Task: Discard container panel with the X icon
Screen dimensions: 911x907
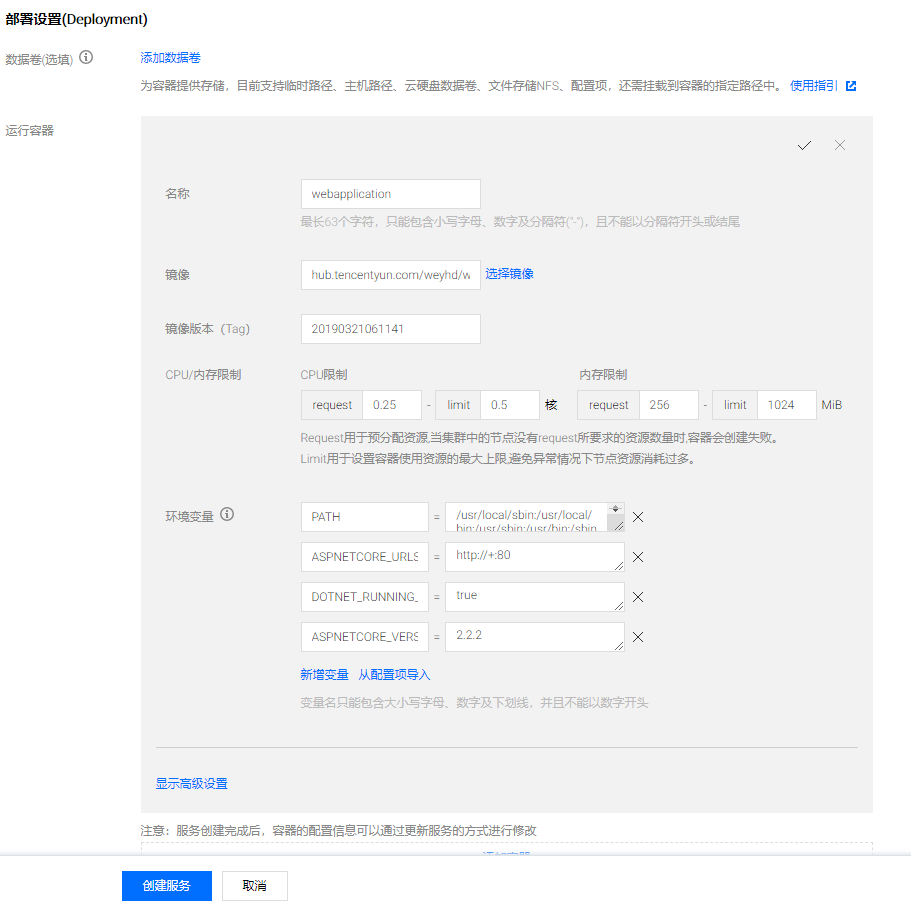Action: tap(840, 145)
